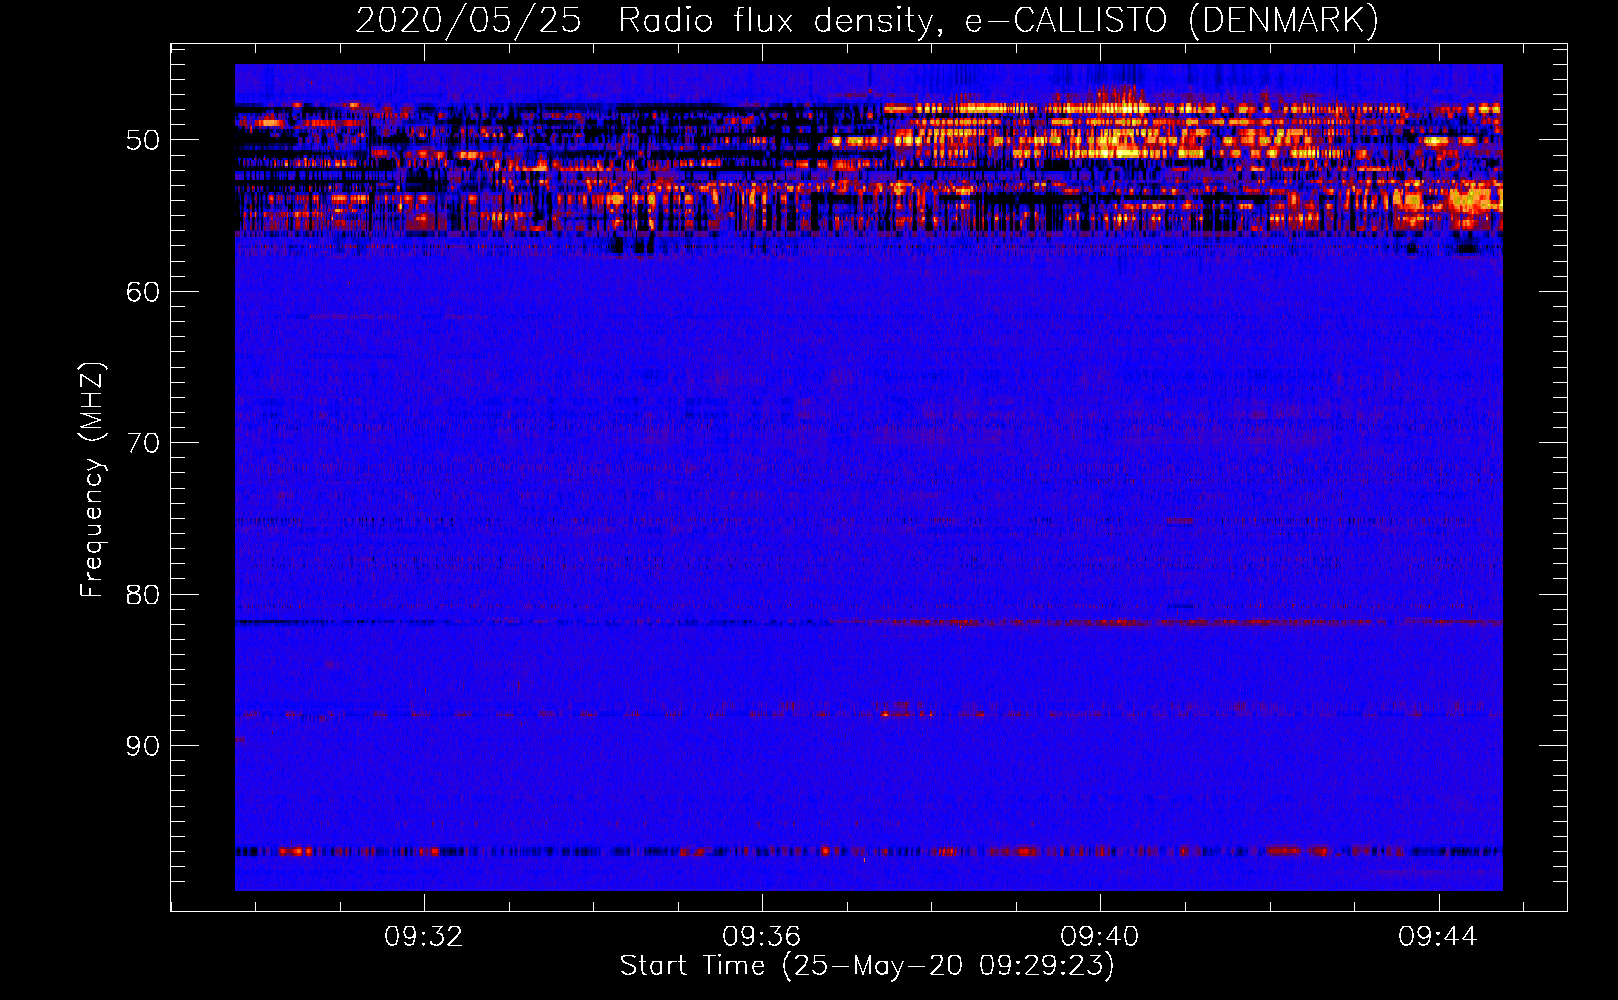Click the plot title text 'Radio flux density, e-CALLISTO (DENMARK)'
Screen dimensions: 1618x1000
[999, 20]
